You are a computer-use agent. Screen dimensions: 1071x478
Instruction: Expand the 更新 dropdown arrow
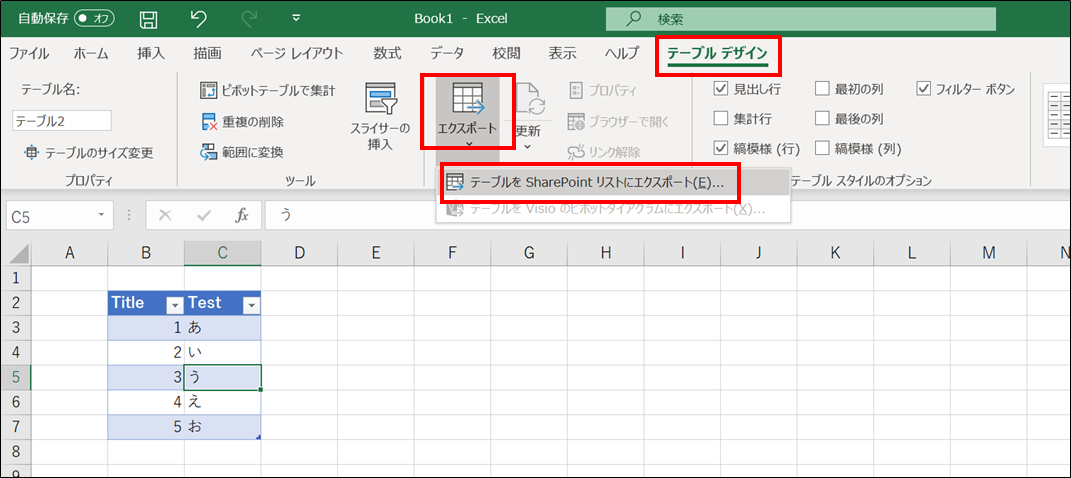coord(527,145)
